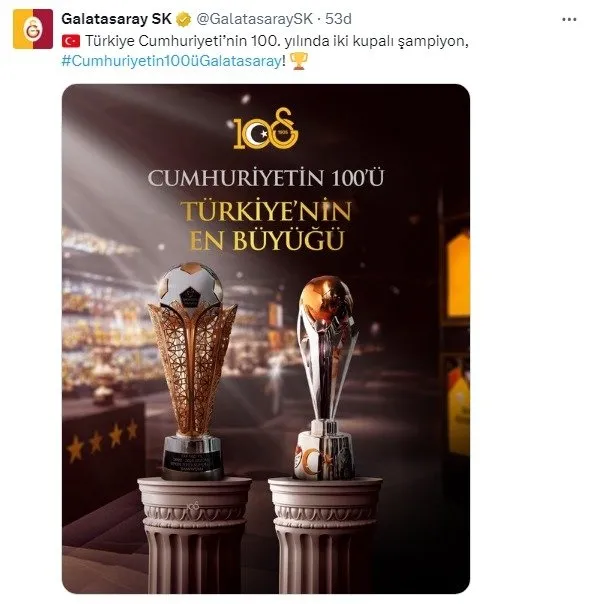The image size is (594, 604).
Task: Click the right pedestal column
Action: [x=324, y=535]
